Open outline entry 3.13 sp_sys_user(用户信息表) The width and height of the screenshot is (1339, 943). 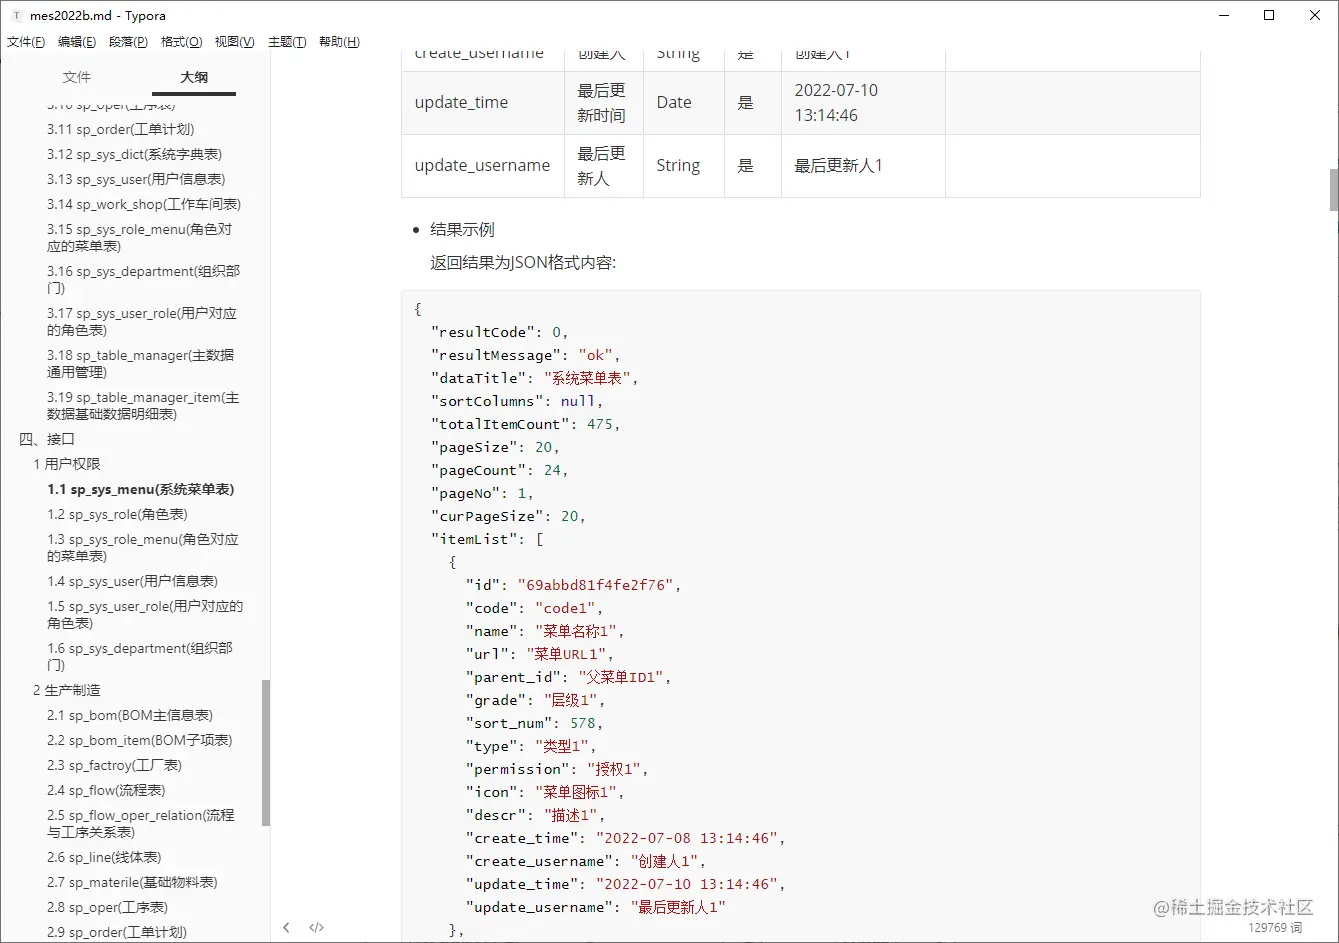(x=136, y=179)
